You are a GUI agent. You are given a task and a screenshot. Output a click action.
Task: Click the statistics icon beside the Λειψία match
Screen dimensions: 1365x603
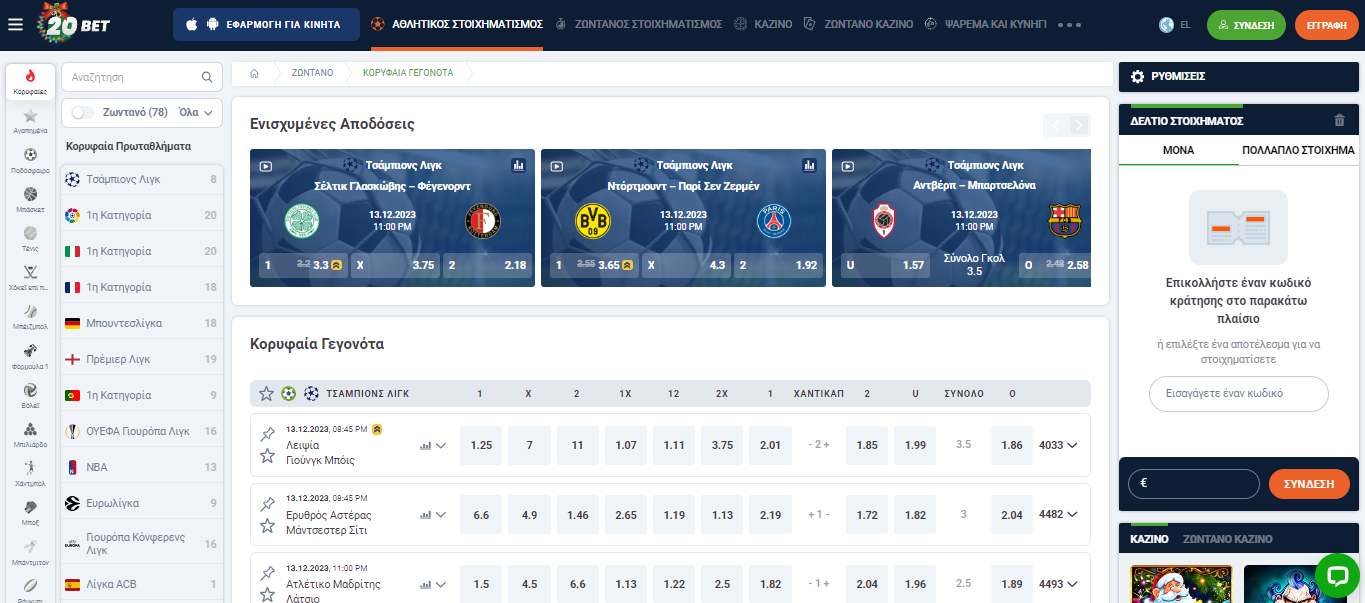(425, 445)
